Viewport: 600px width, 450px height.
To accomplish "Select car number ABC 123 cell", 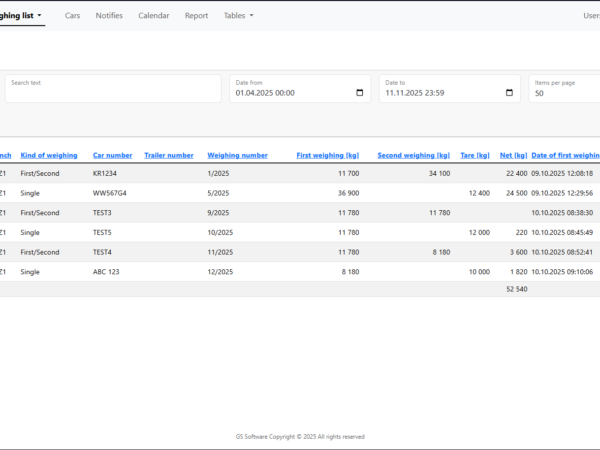I will coord(106,272).
